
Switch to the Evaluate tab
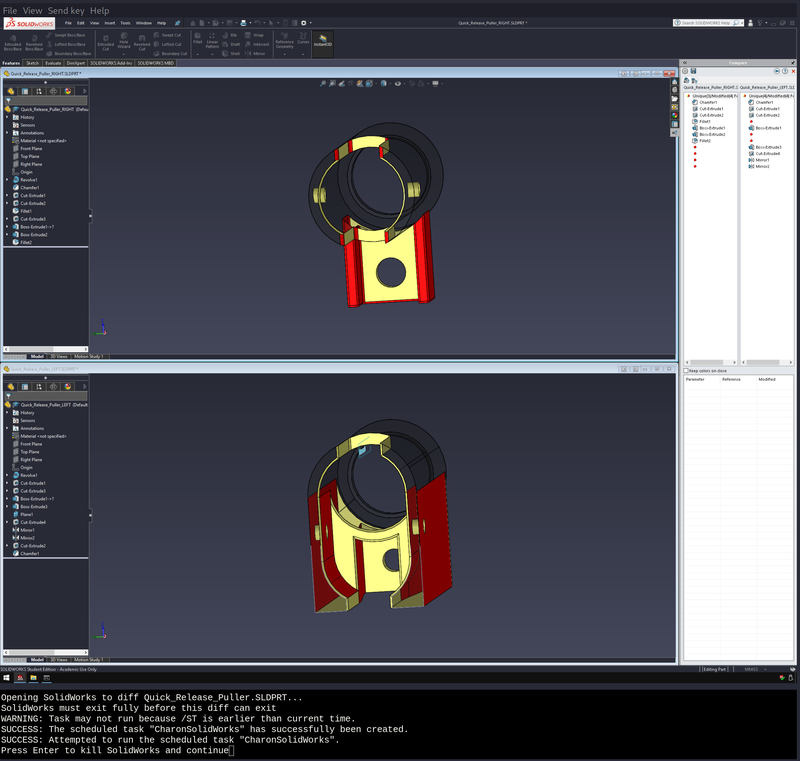[53, 62]
